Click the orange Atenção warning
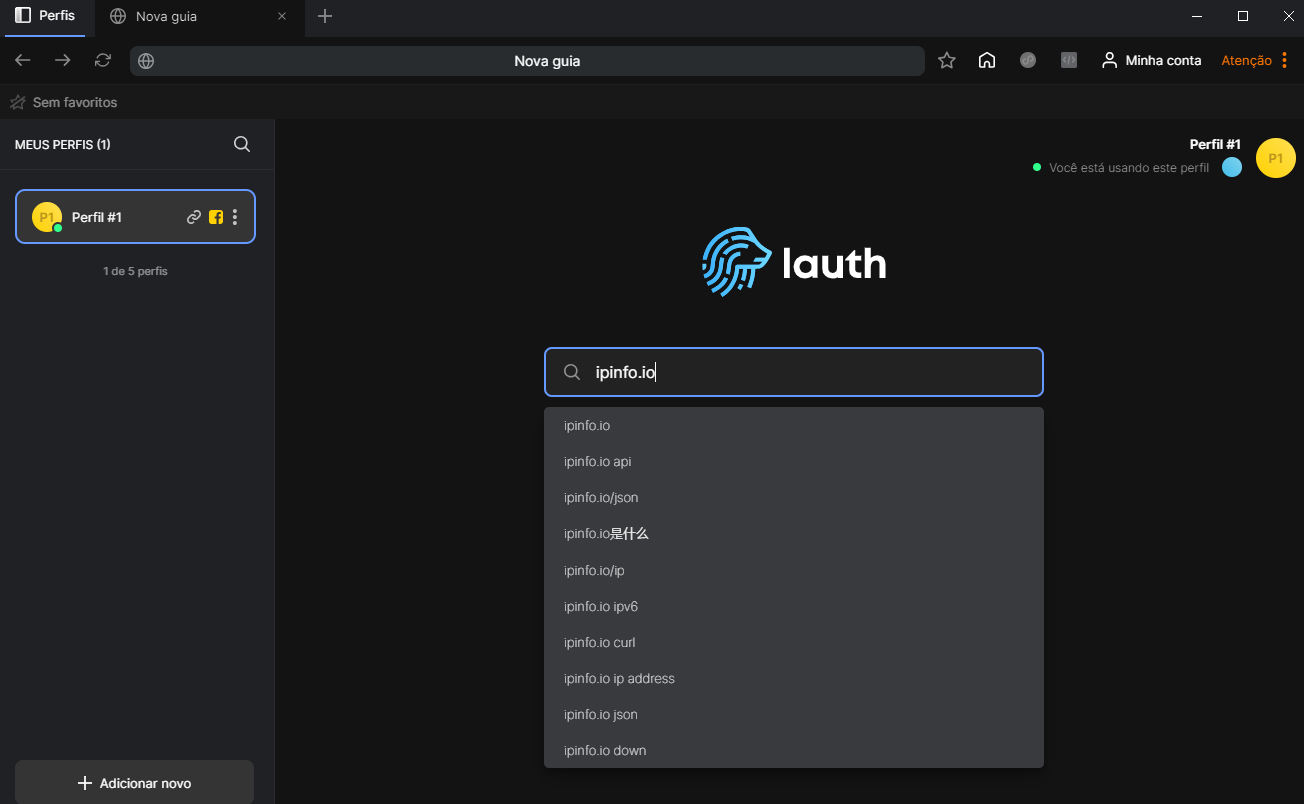 1246,61
